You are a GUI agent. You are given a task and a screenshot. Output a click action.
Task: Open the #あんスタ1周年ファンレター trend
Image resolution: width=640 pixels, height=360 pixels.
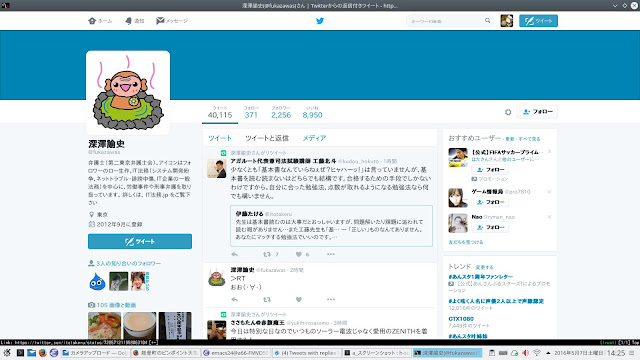tap(480, 276)
